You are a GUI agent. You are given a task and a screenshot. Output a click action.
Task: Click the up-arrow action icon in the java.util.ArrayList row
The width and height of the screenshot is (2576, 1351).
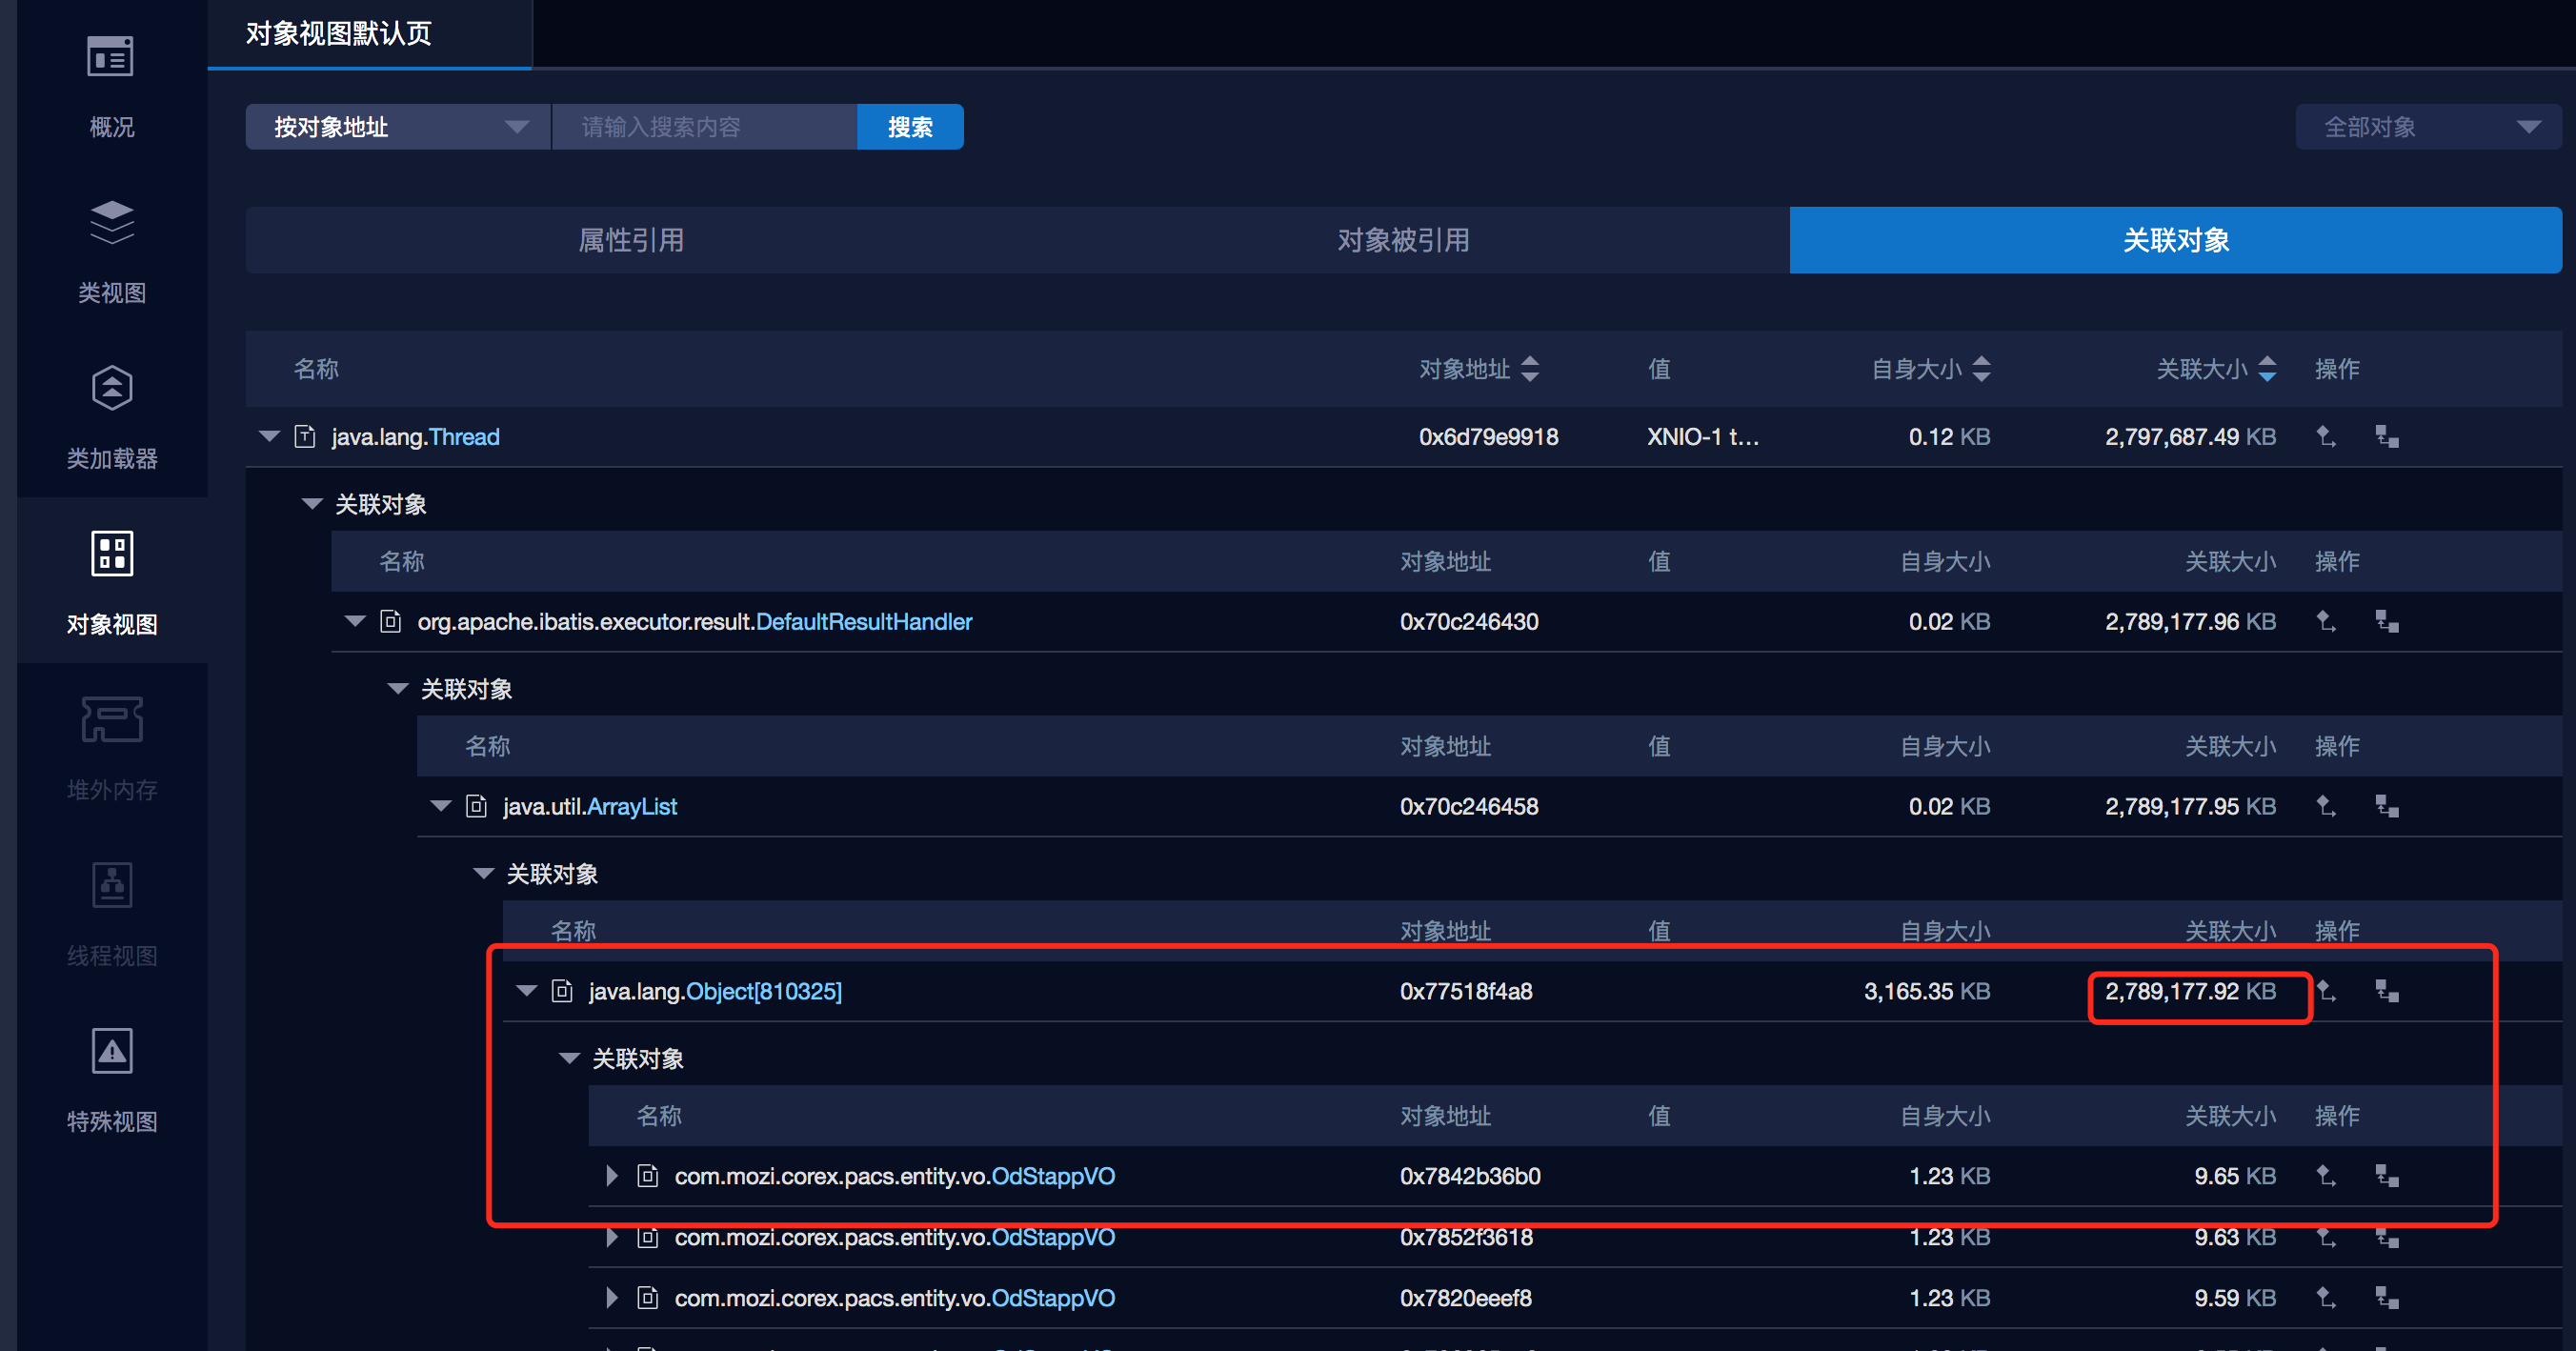click(2326, 806)
